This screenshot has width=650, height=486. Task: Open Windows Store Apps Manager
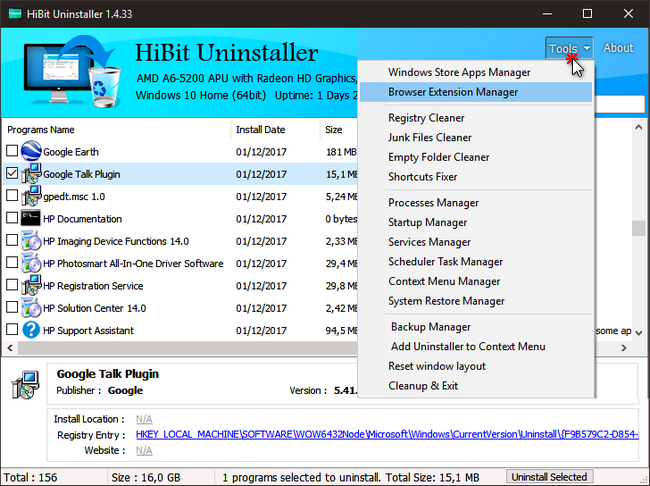pos(476,72)
